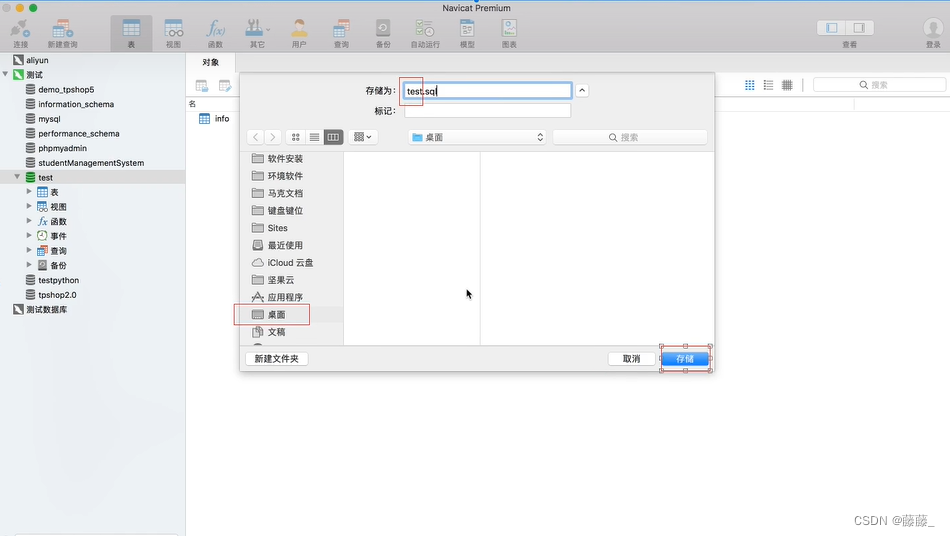Open the group-by arrangement dropdown
Image resolution: width=950 pixels, height=536 pixels.
(x=363, y=137)
